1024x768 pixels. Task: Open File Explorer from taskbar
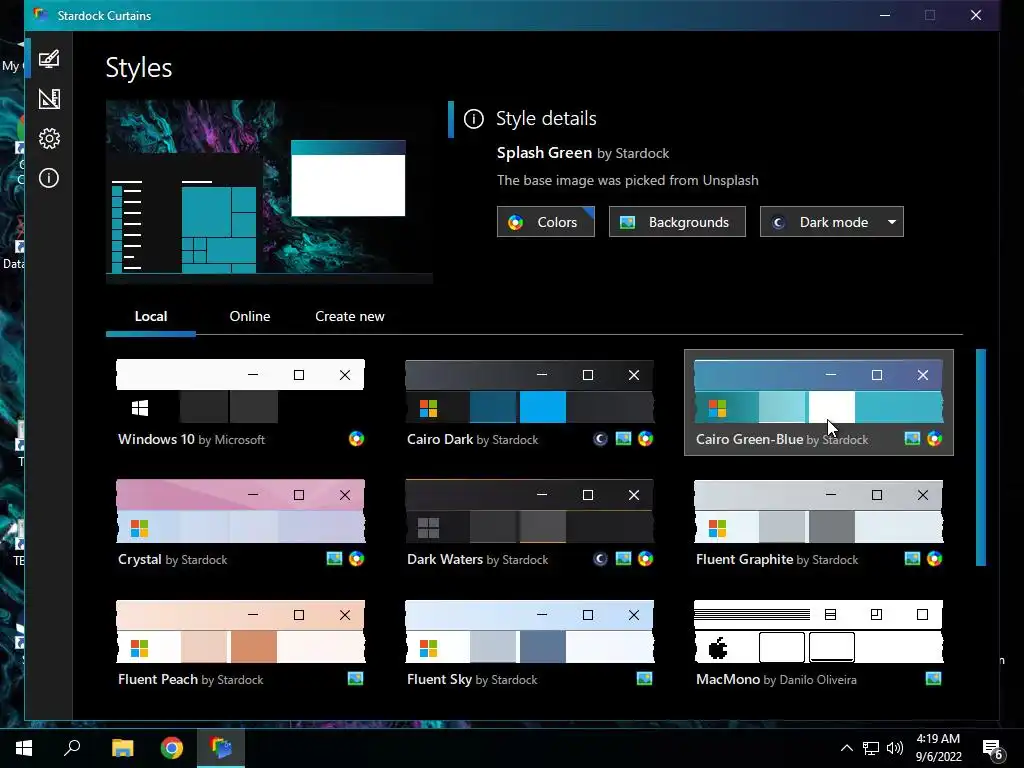[122, 748]
